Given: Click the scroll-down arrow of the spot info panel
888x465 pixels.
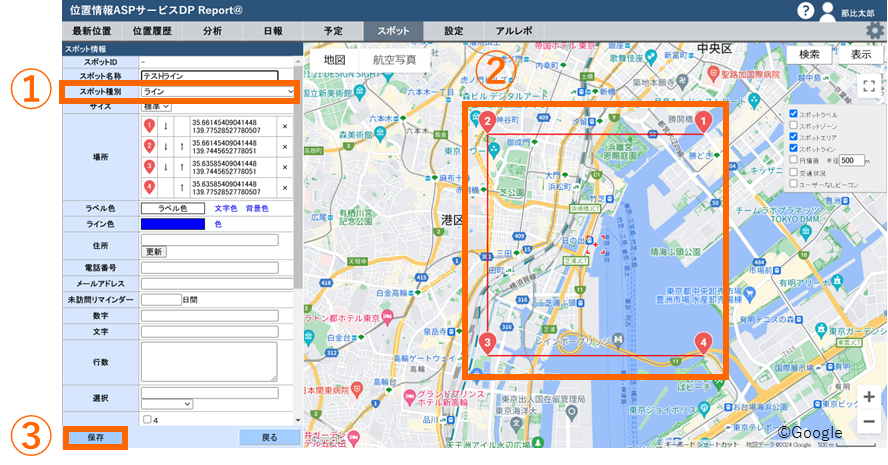Looking at the screenshot, I should tap(298, 420).
